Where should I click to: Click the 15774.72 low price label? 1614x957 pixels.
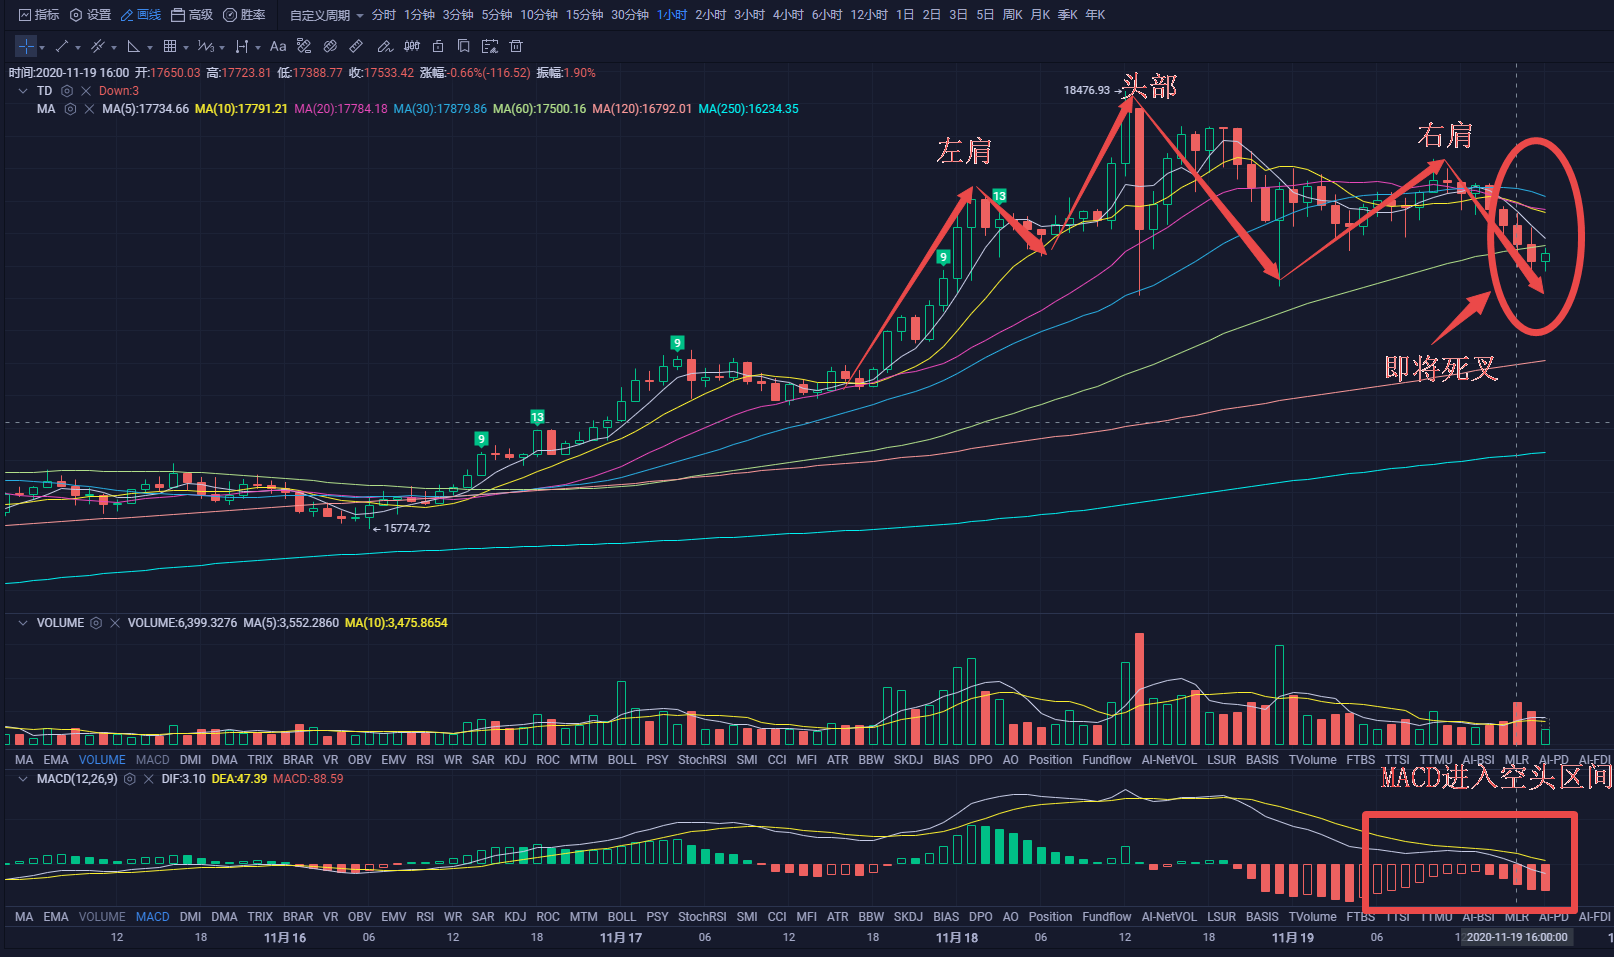click(x=407, y=528)
